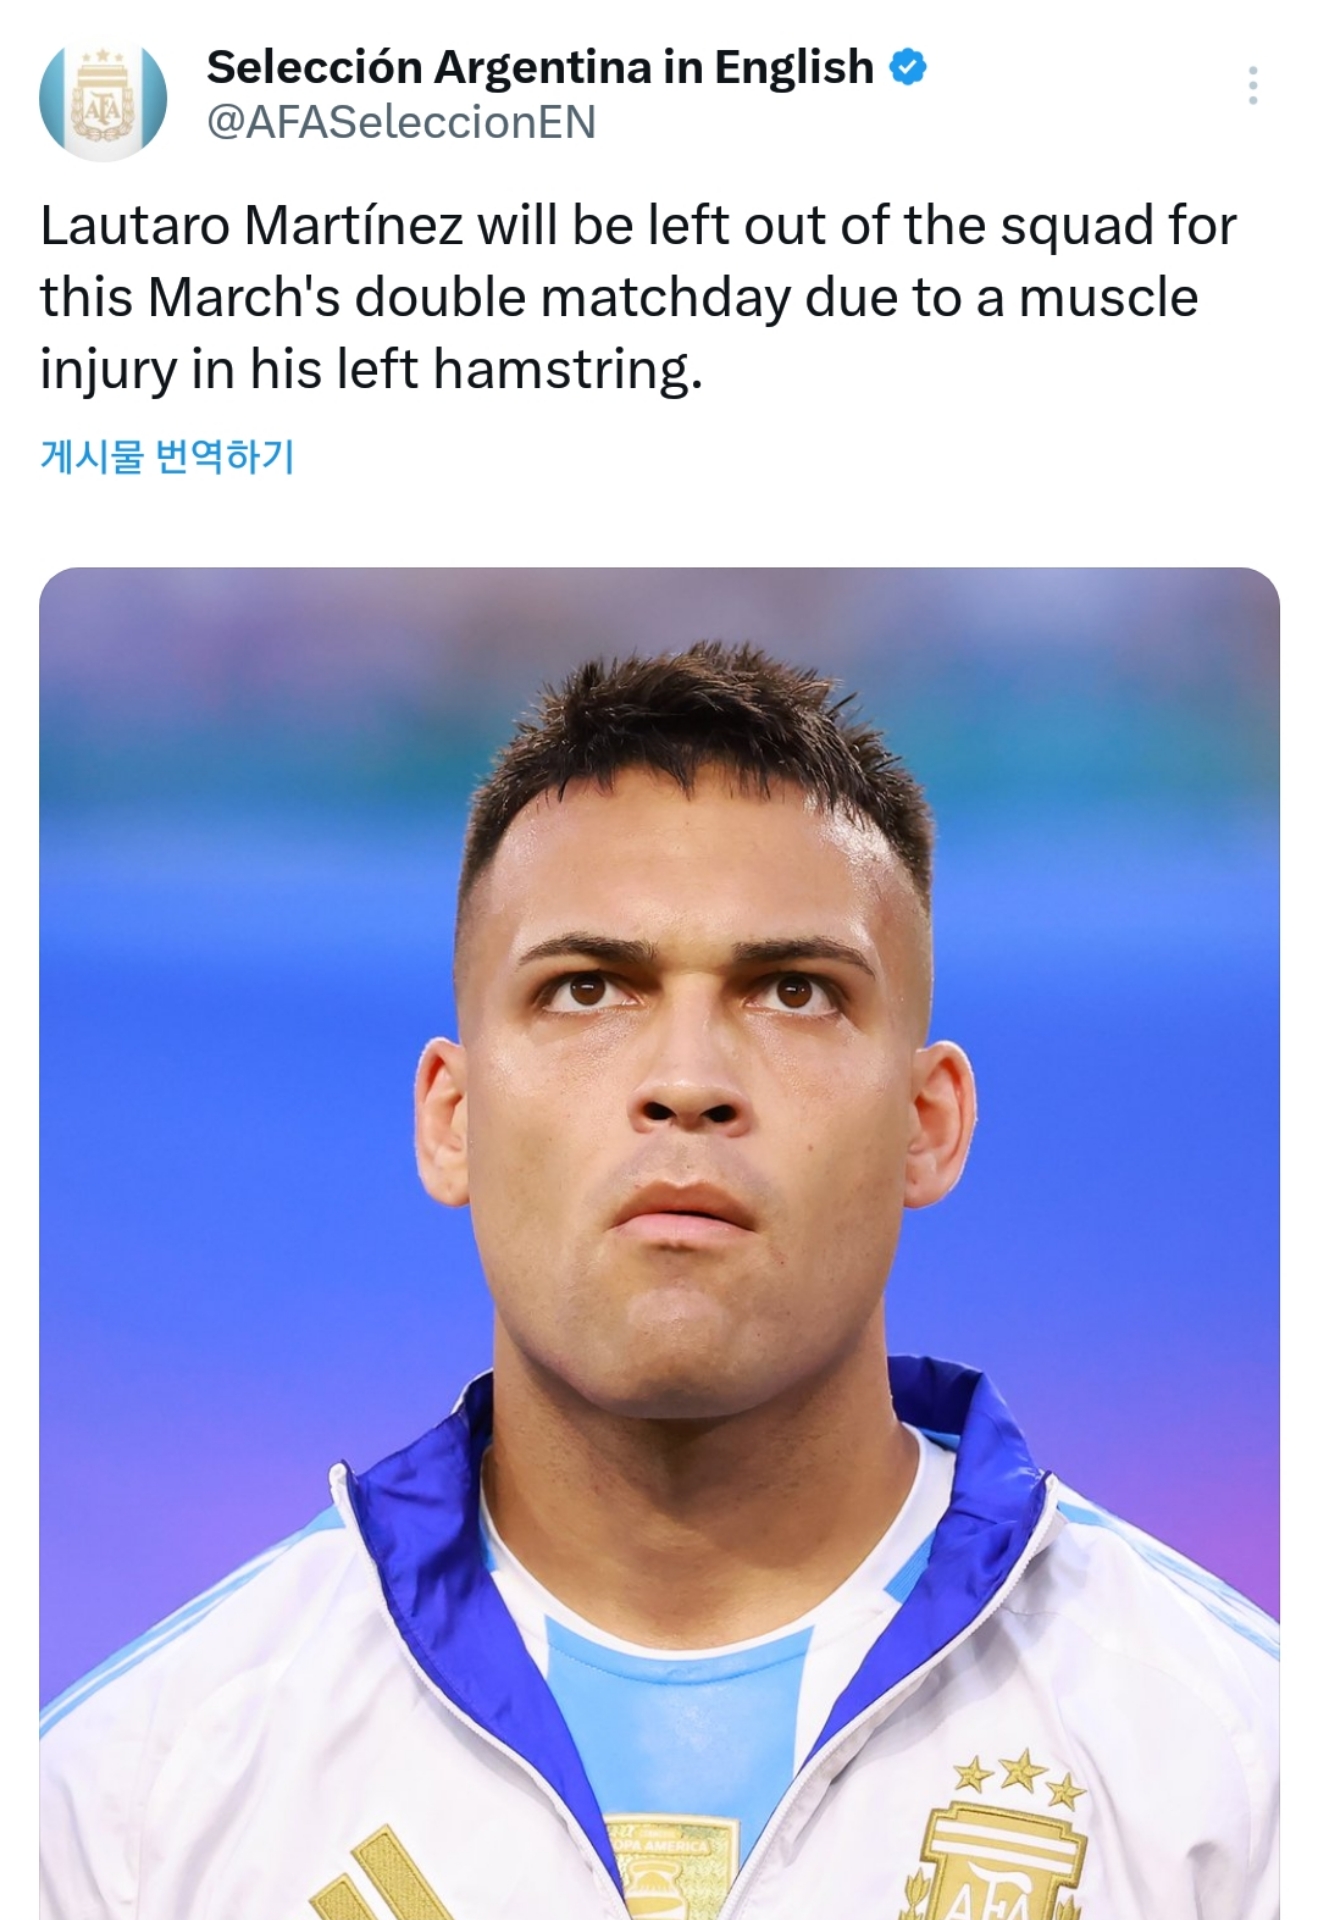Open the attached player photo
Viewport: 1317px width, 1920px height.
[x=659, y=1100]
